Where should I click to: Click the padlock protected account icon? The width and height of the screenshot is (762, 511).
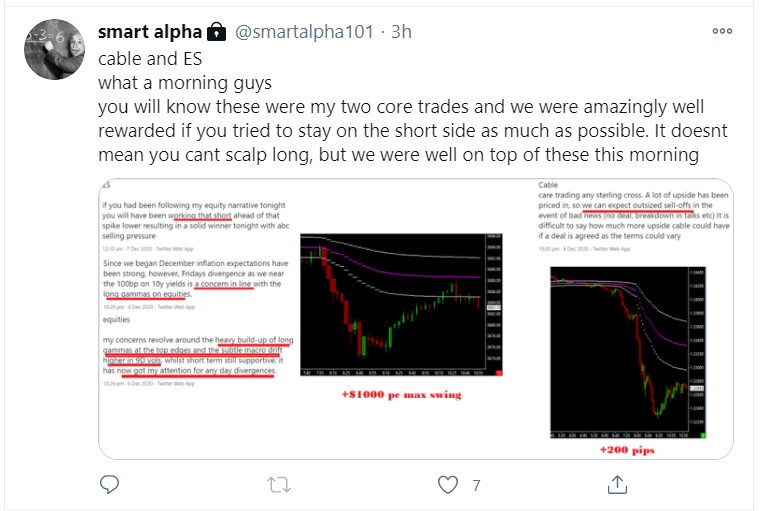click(216, 32)
